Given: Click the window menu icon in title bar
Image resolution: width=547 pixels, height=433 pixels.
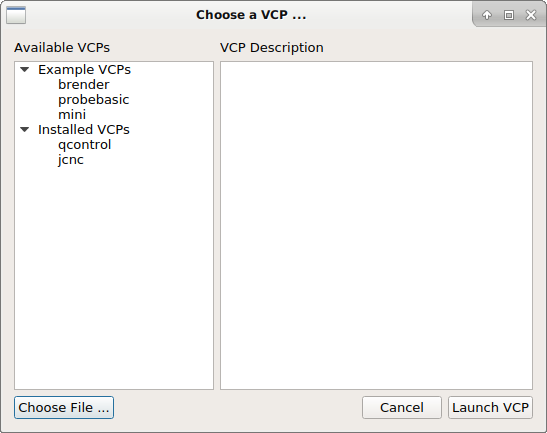Looking at the screenshot, I should [16, 15].
